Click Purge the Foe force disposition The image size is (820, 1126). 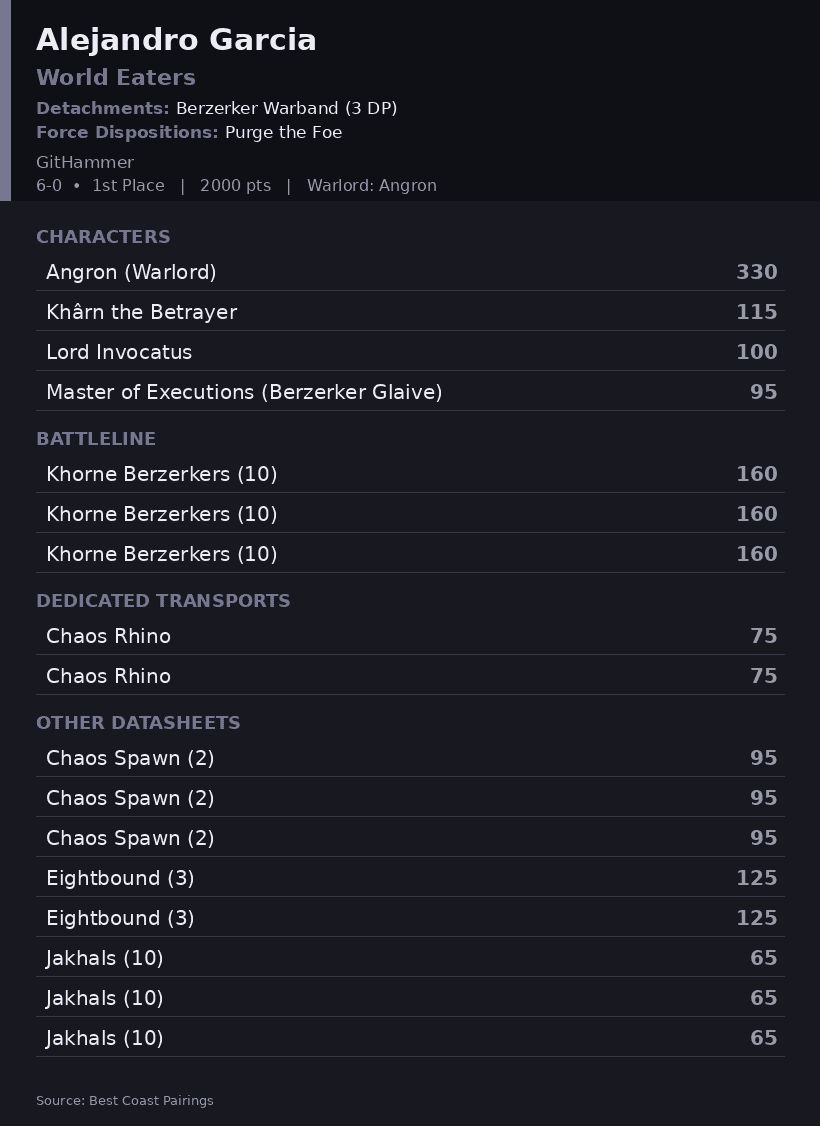284,133
